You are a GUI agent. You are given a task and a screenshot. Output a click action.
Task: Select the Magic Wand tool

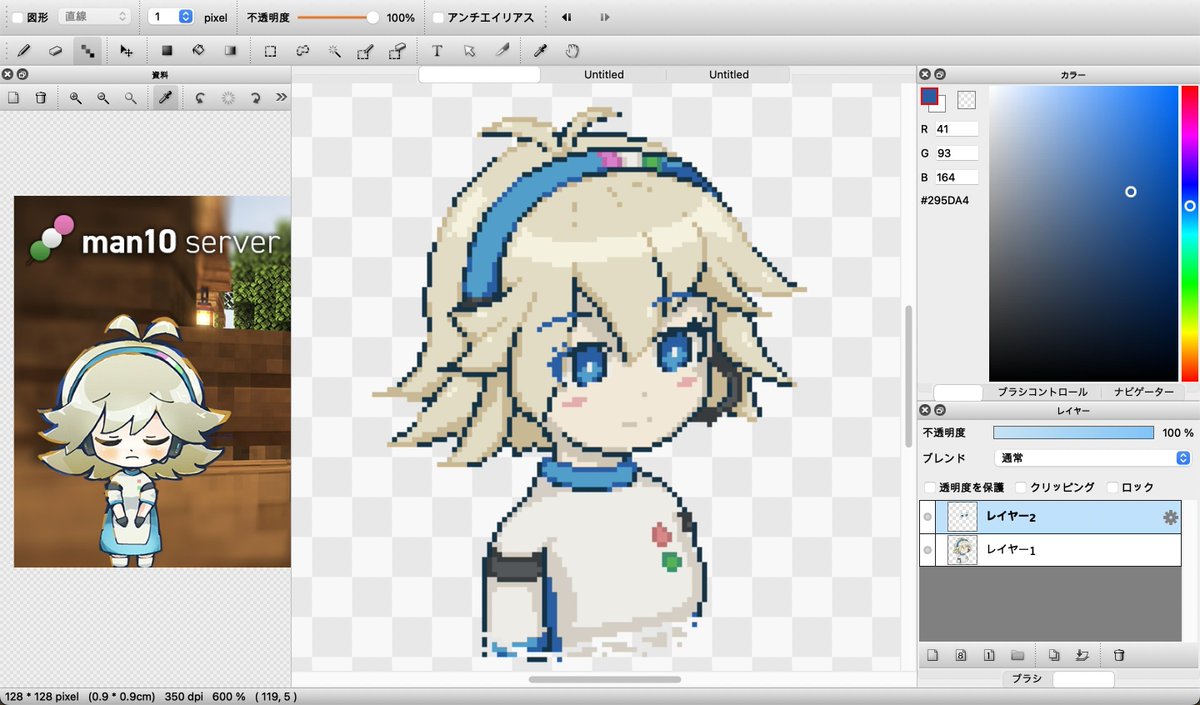click(x=334, y=50)
